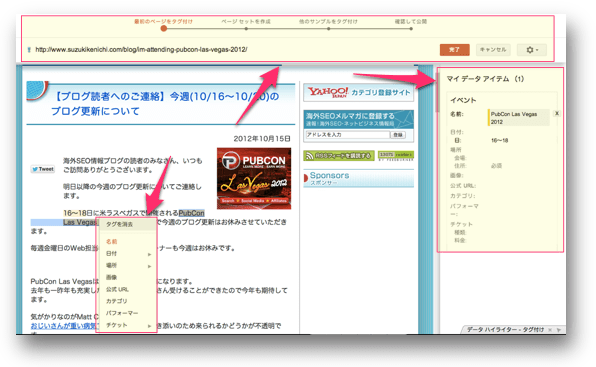Expand the チケット submenu arrow
This screenshot has width=596, height=367.
(x=149, y=326)
